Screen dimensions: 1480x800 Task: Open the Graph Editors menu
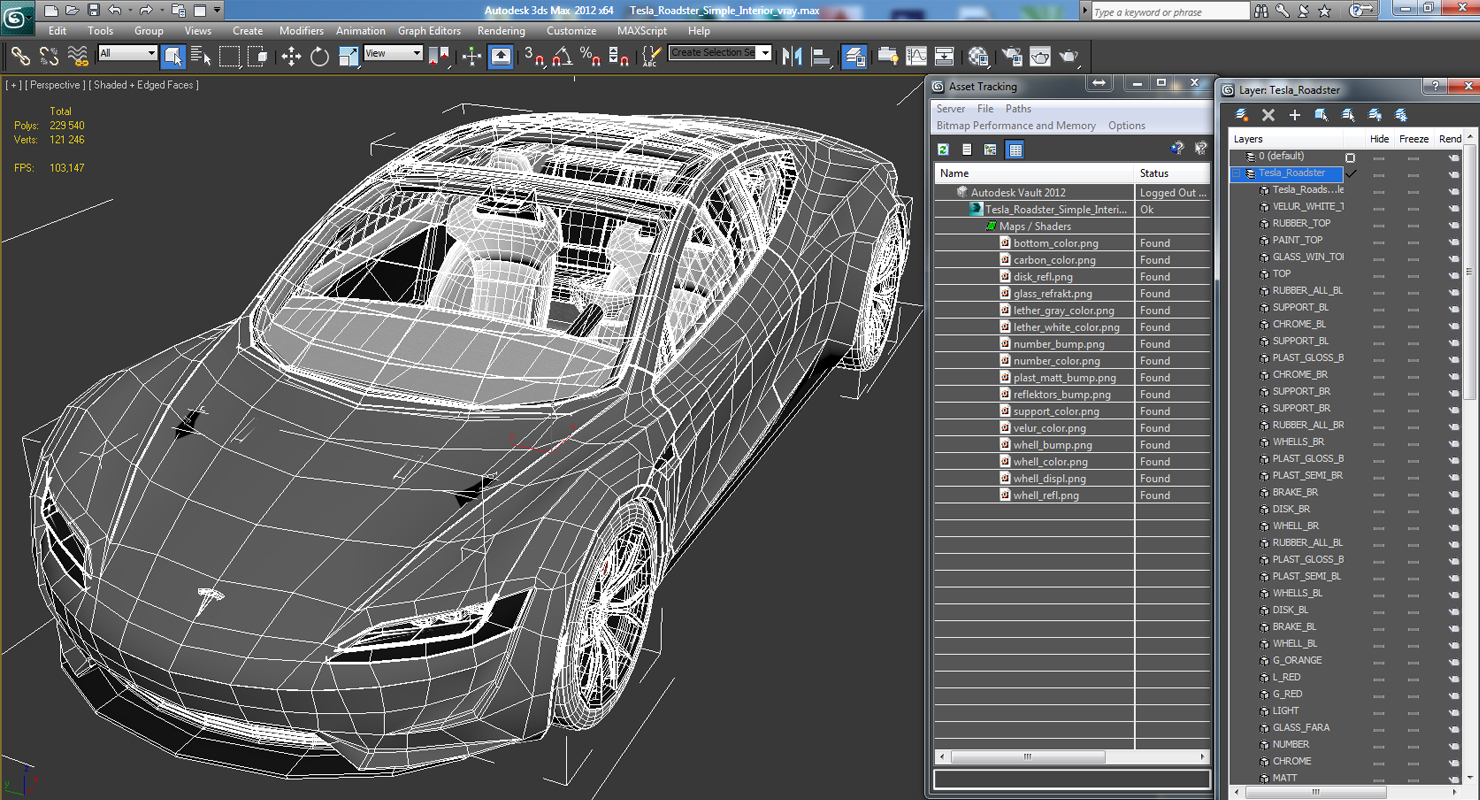(x=429, y=31)
